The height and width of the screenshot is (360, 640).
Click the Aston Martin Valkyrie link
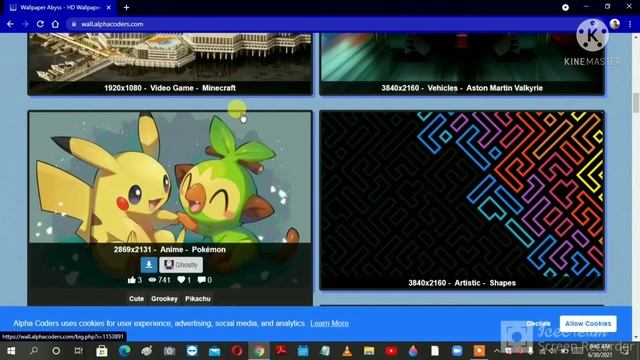[x=504, y=88]
